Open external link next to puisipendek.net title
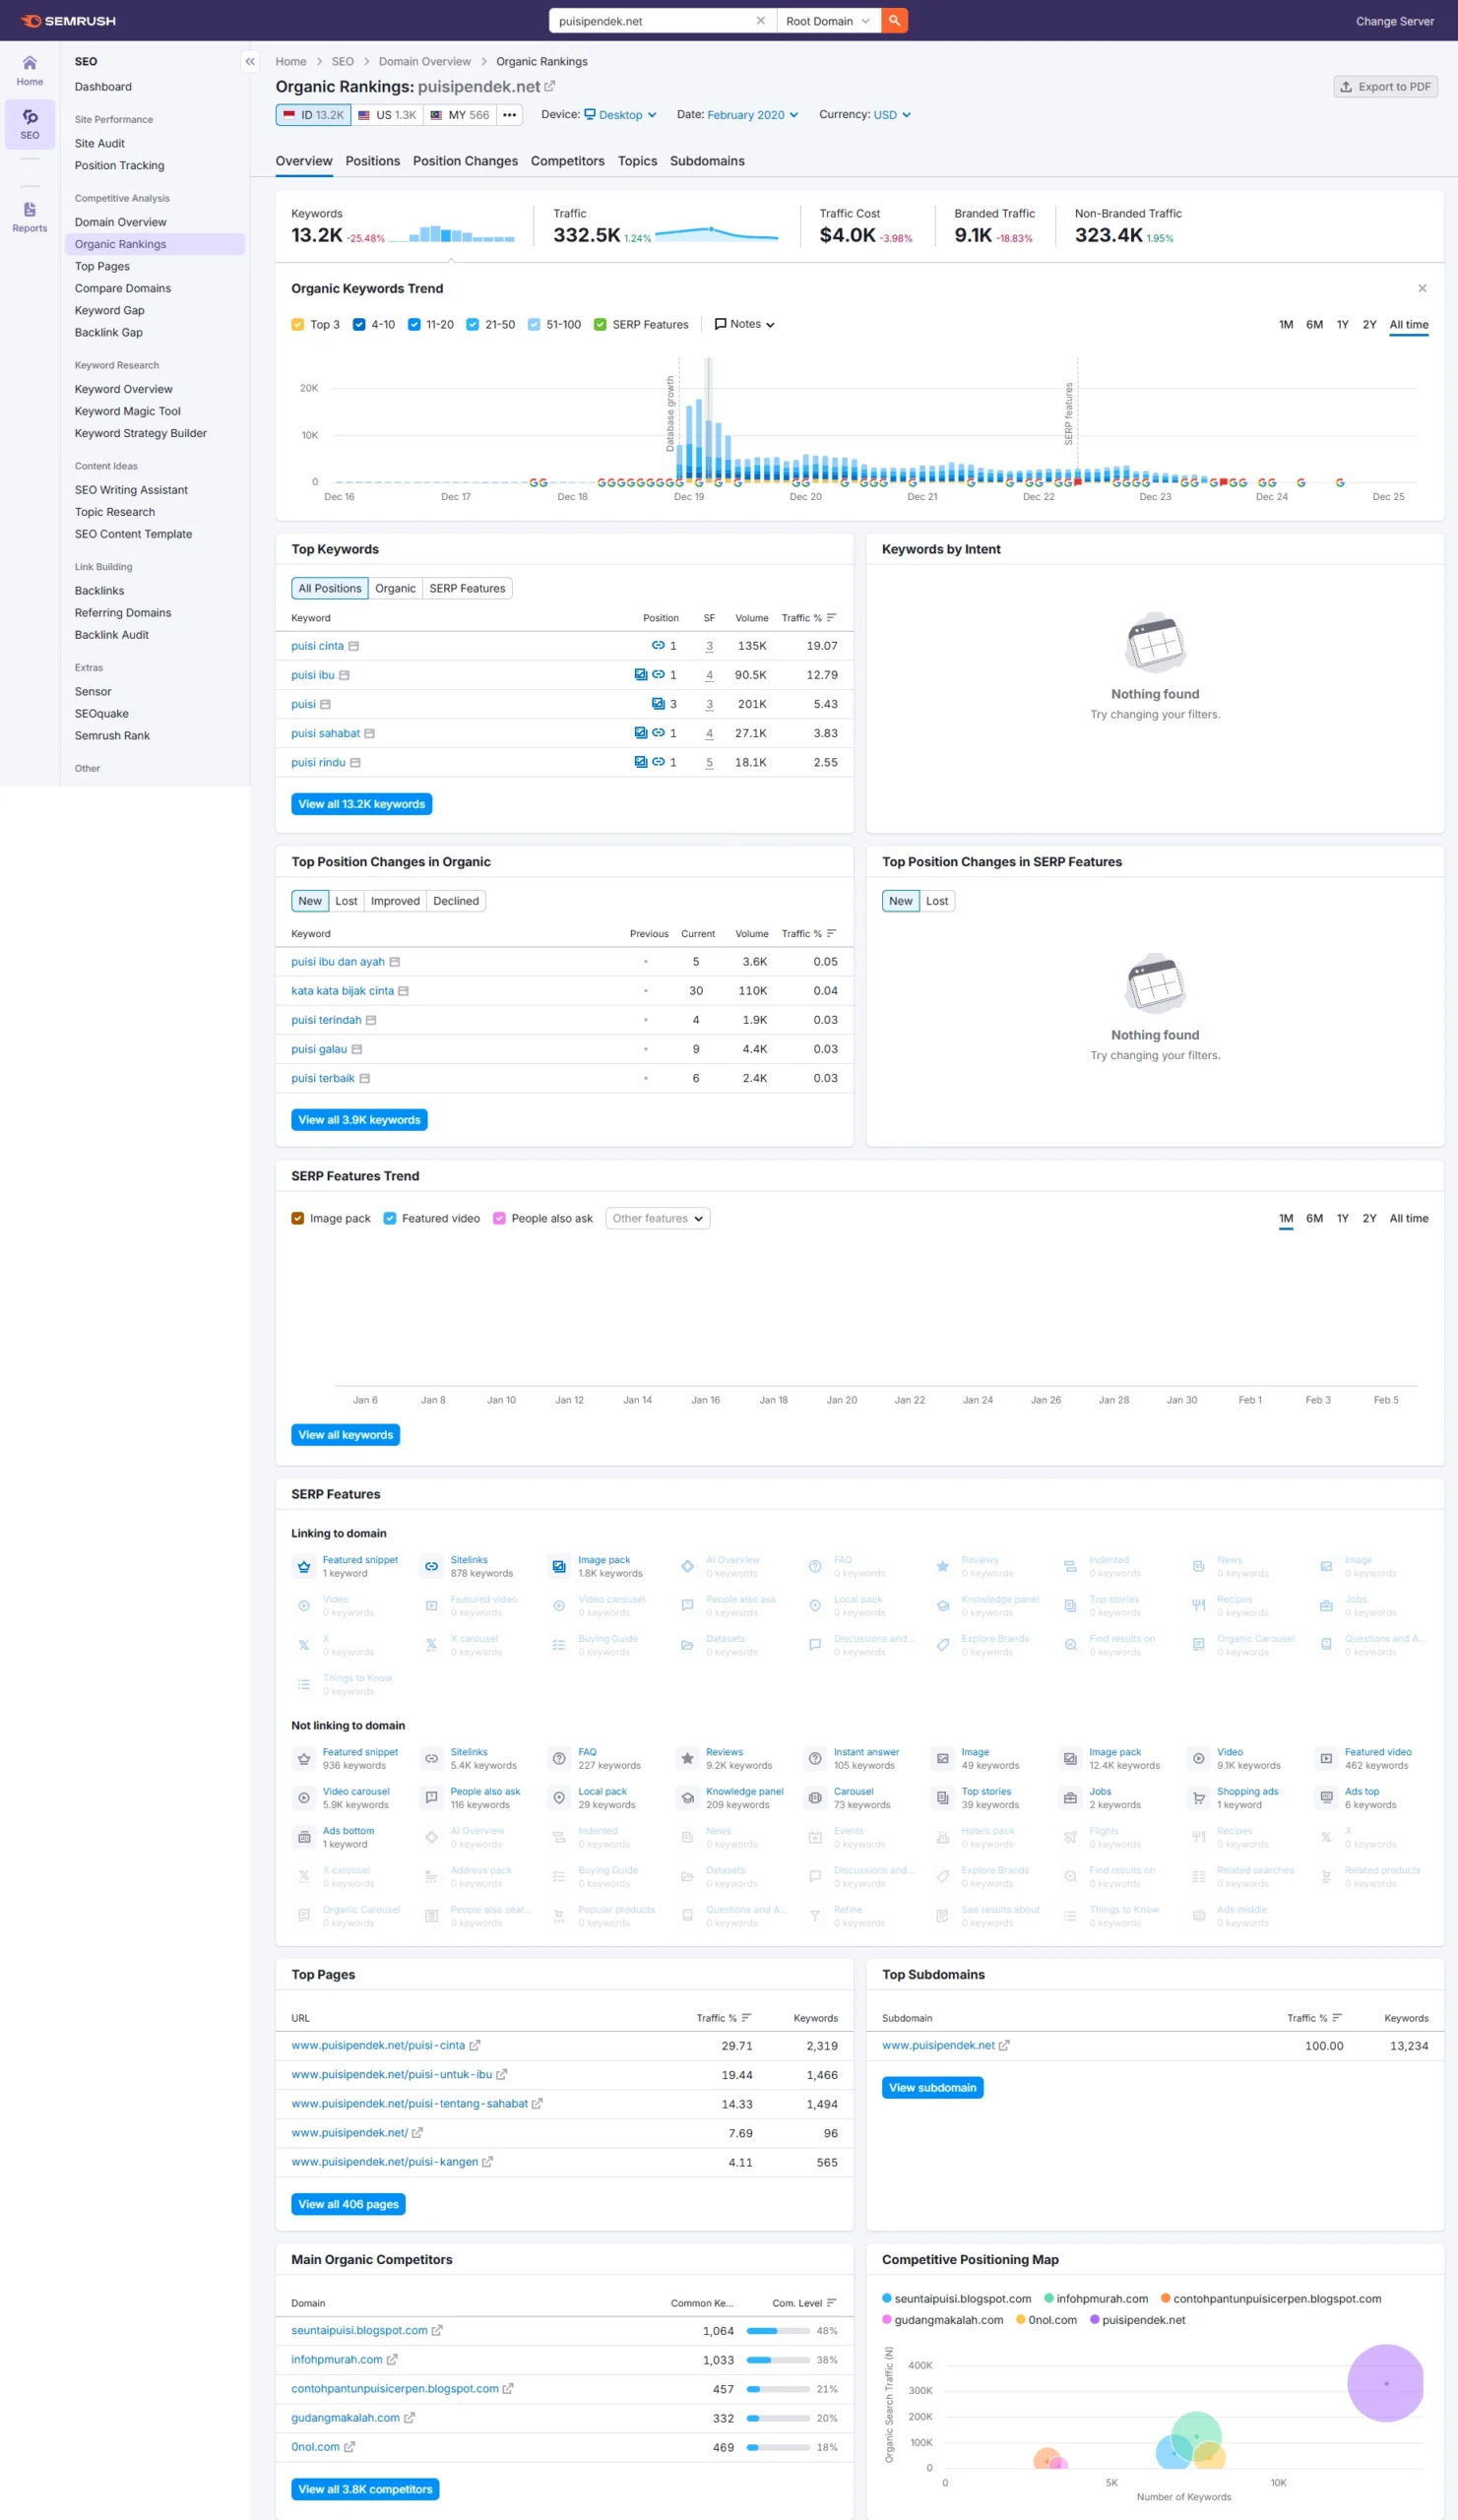1458x2520 pixels. 550,87
